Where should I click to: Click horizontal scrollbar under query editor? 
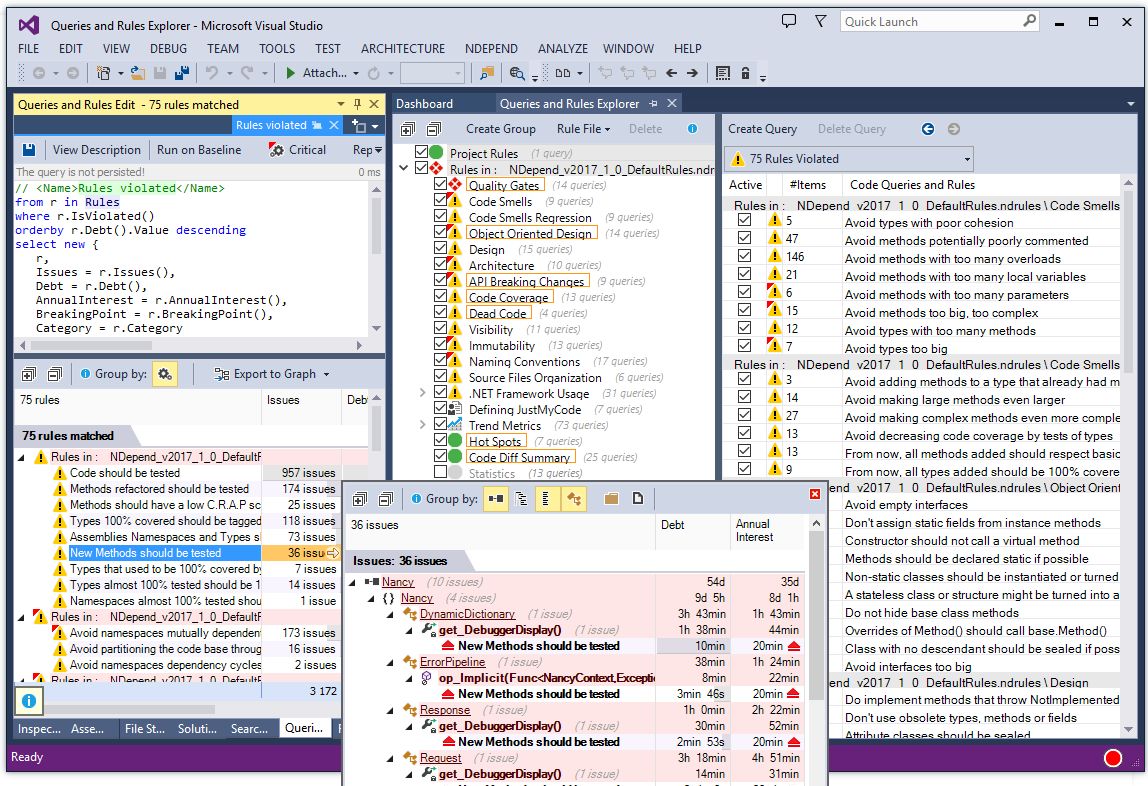point(190,345)
